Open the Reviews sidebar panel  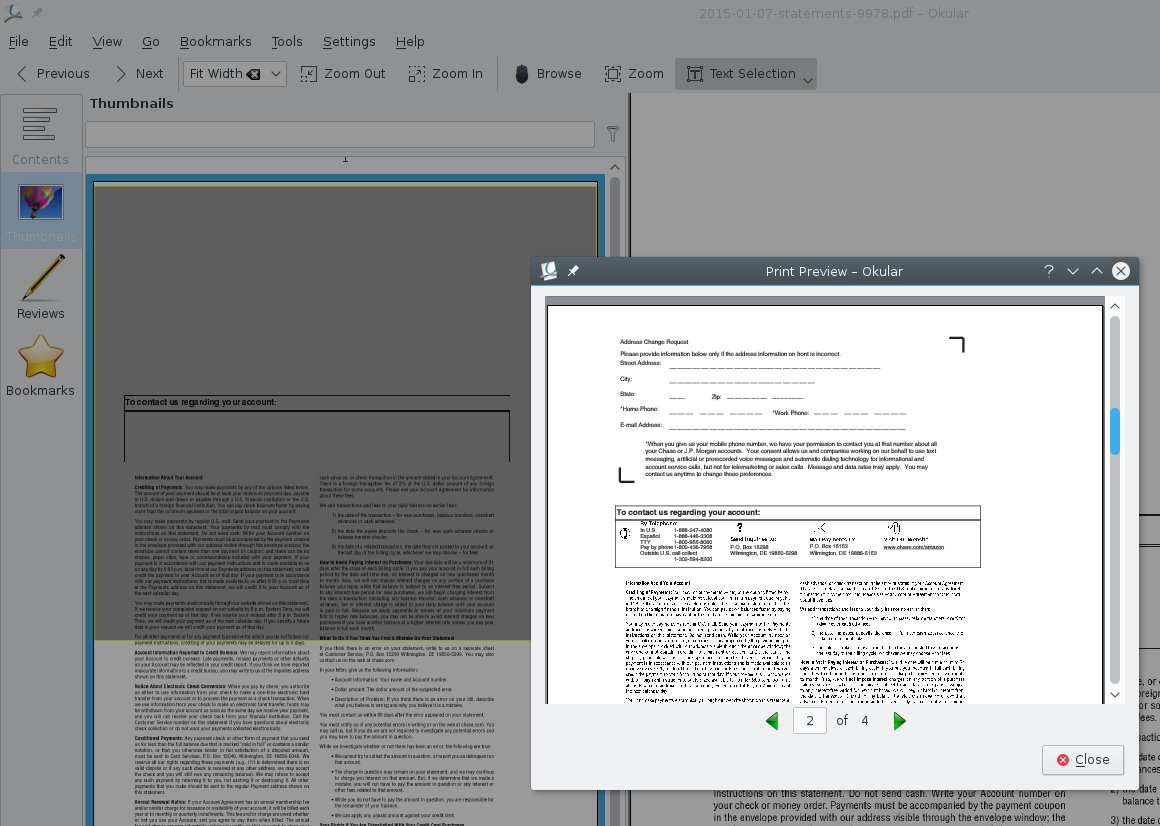coord(41,289)
